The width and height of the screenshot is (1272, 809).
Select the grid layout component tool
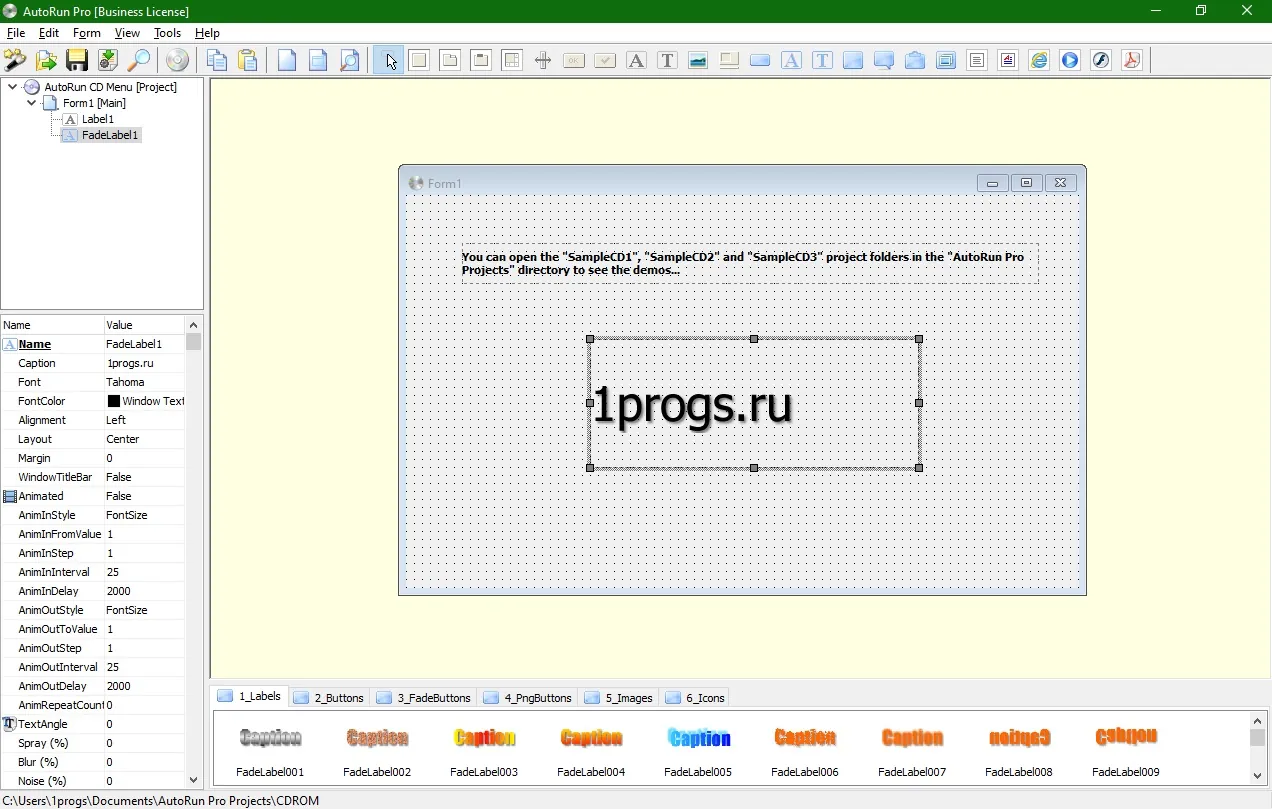[512, 60]
